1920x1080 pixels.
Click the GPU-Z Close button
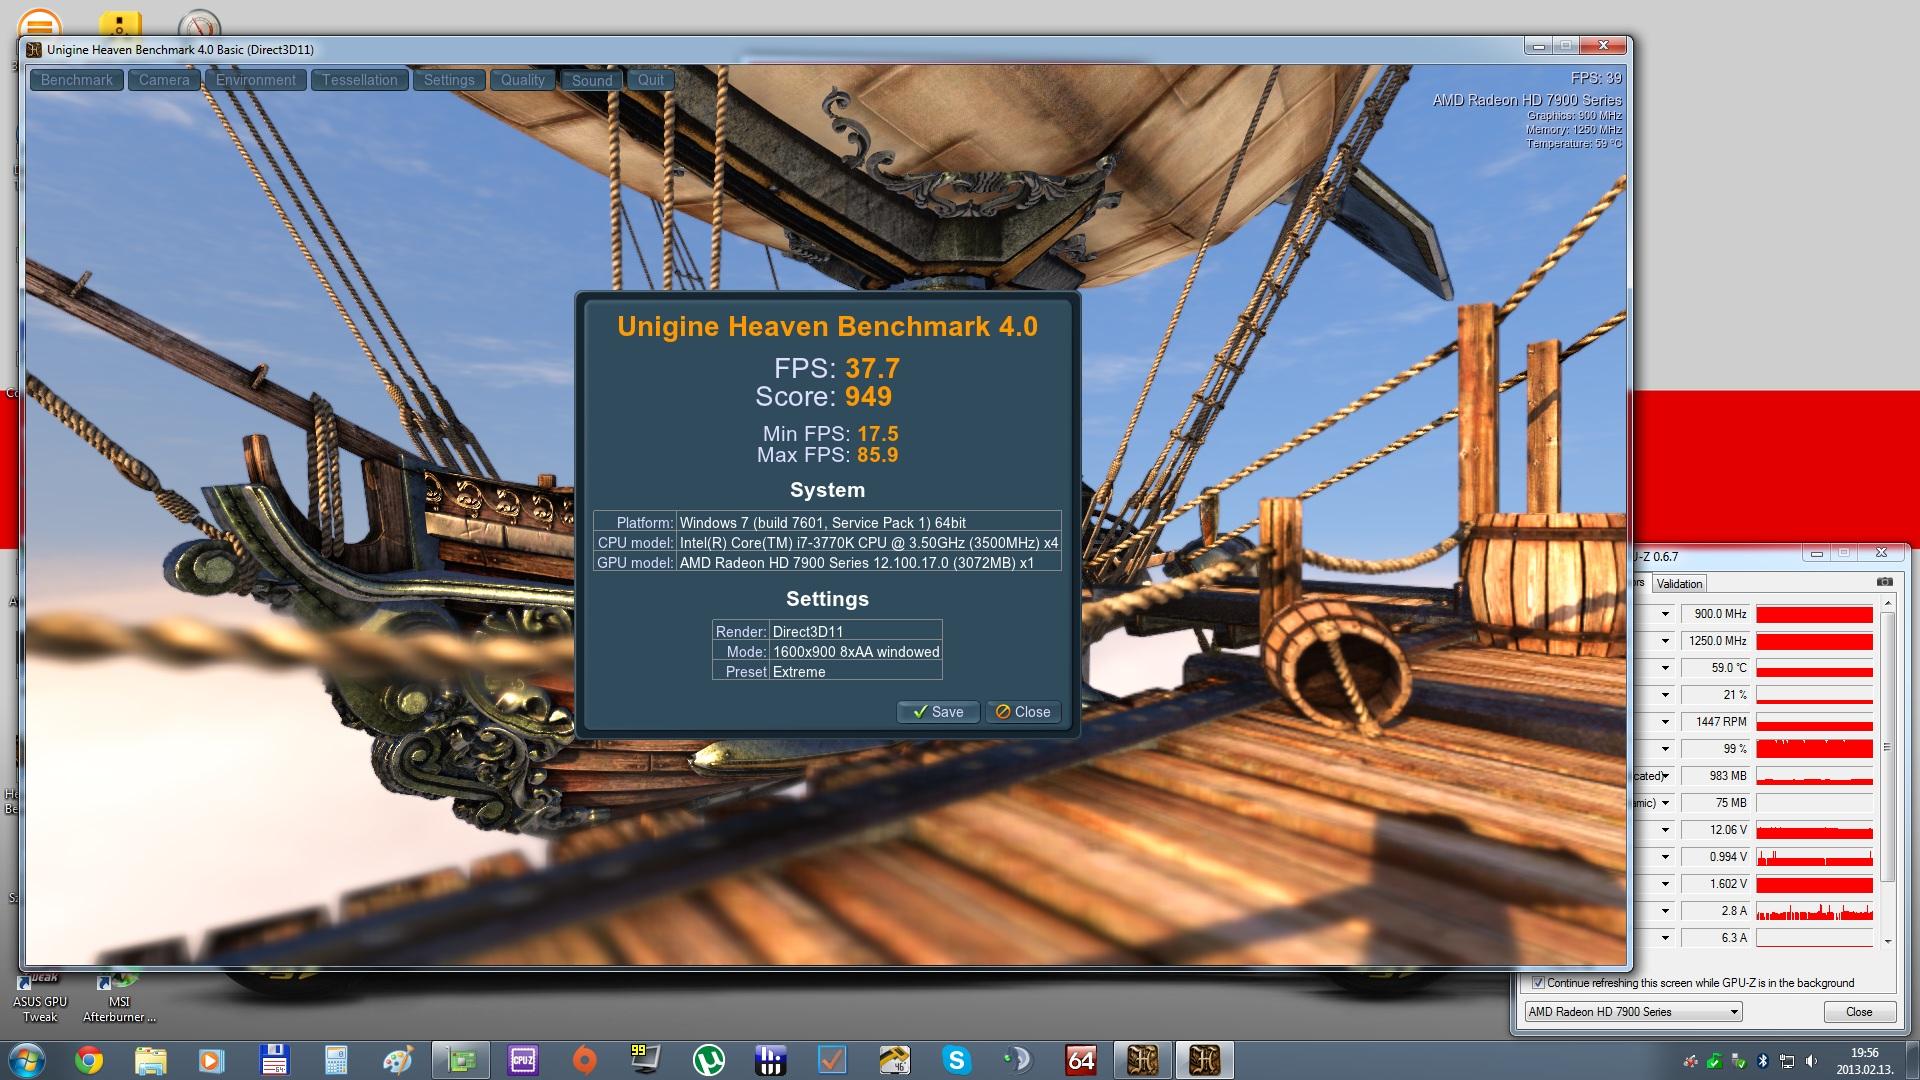[1859, 1012]
